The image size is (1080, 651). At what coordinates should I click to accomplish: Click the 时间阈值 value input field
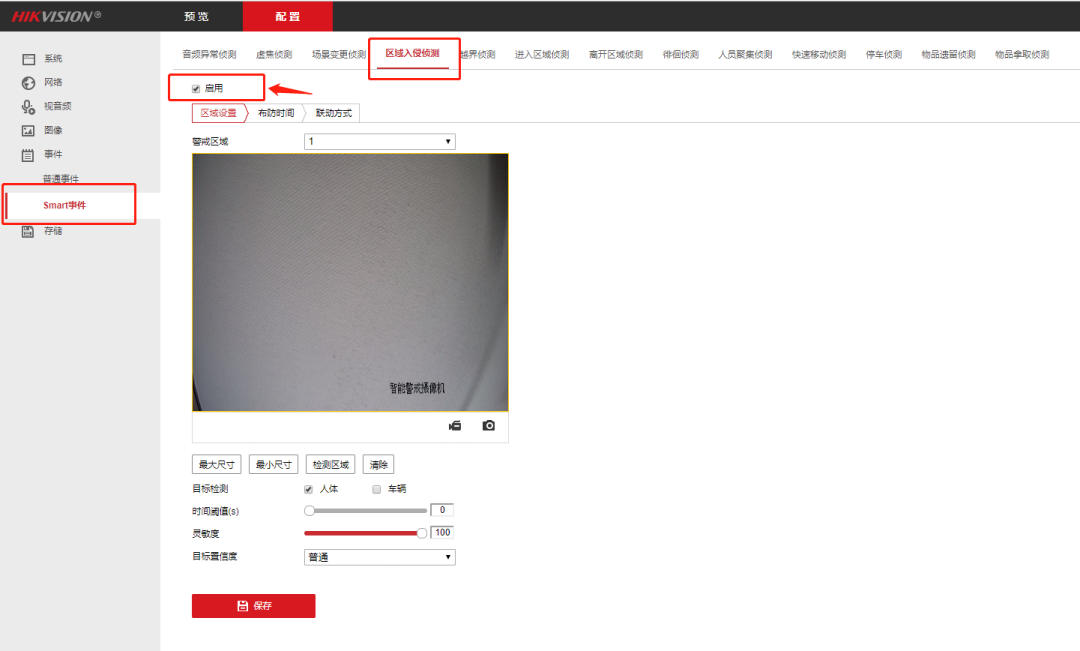click(442, 510)
